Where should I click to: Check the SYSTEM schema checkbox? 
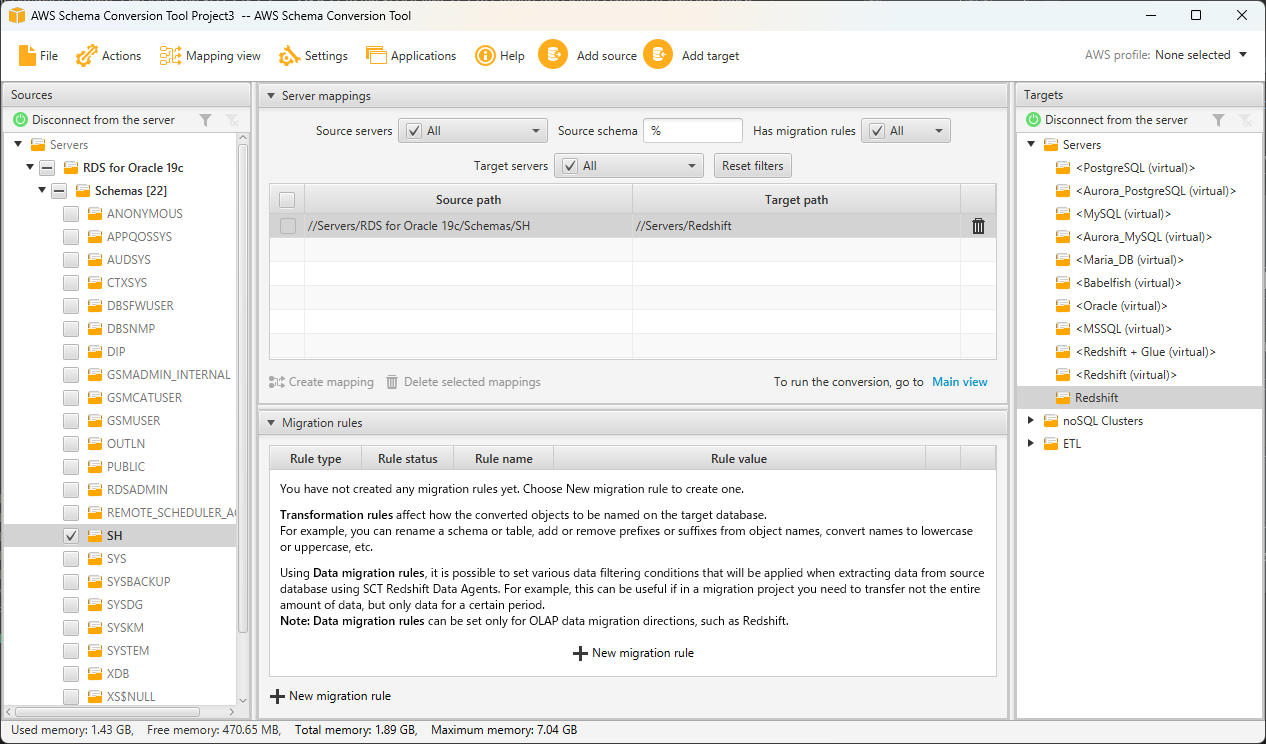[x=71, y=651]
